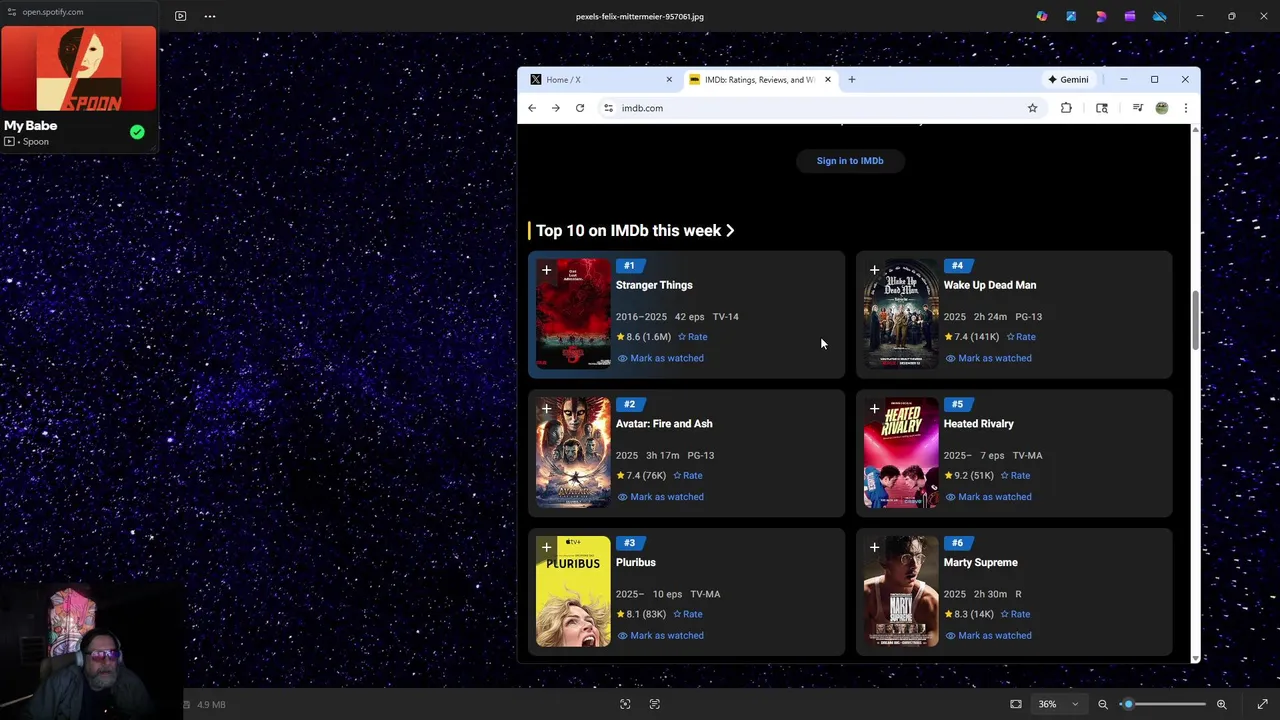Click the IMDb page vertical scrollbar
Image resolution: width=1280 pixels, height=720 pixels.
(1195, 320)
